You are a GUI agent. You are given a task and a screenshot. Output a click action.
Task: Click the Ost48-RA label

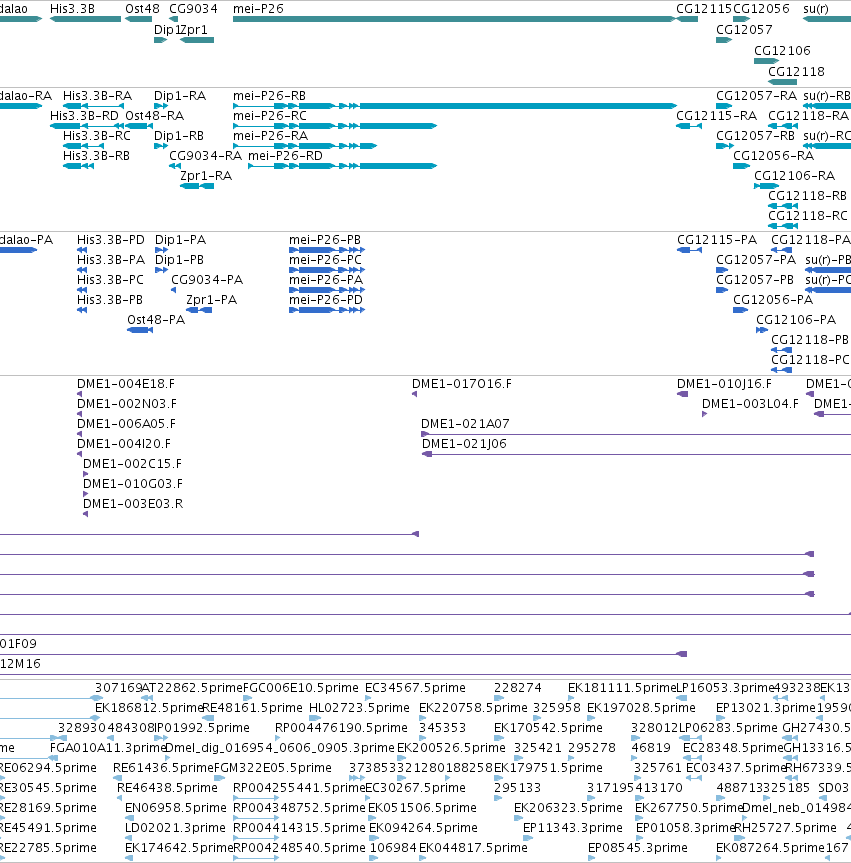pyautogui.click(x=155, y=116)
